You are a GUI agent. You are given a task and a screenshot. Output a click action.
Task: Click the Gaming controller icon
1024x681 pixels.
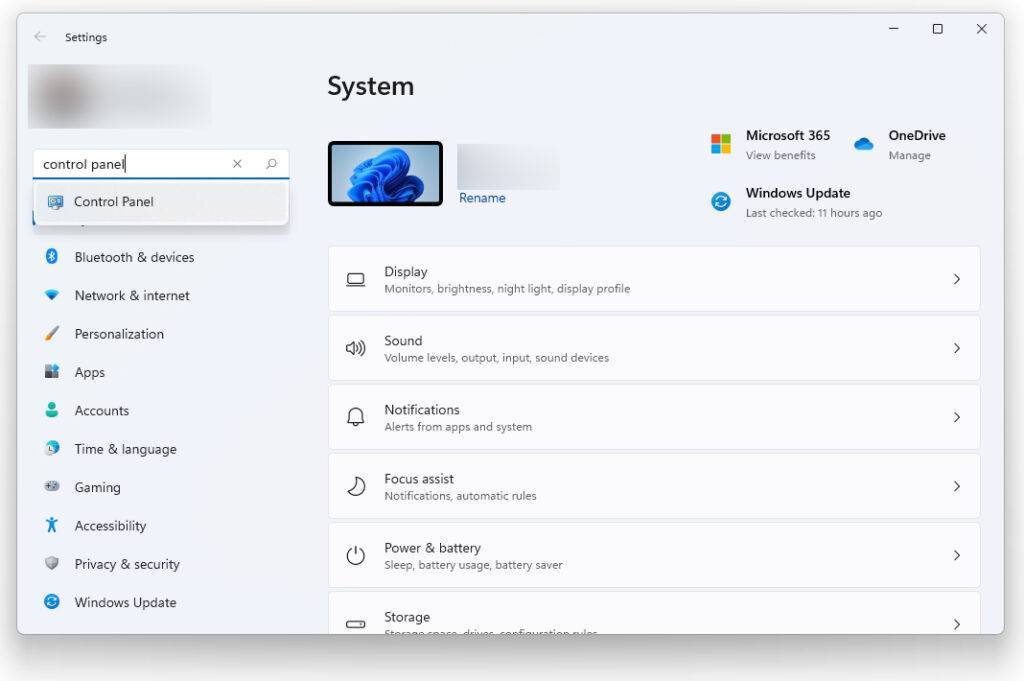point(52,486)
